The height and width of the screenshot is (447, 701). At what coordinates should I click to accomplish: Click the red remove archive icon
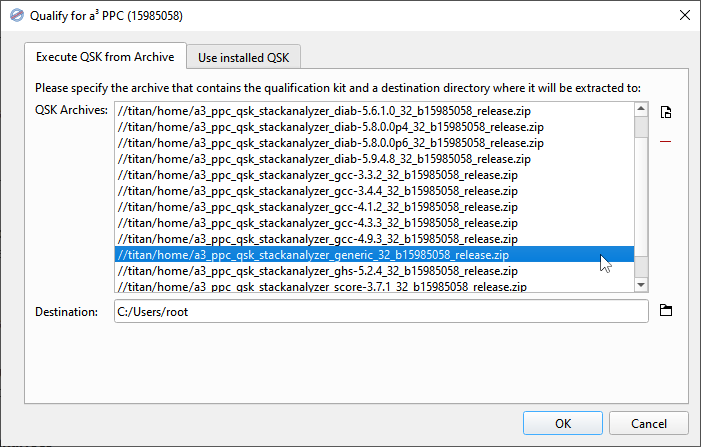666,142
